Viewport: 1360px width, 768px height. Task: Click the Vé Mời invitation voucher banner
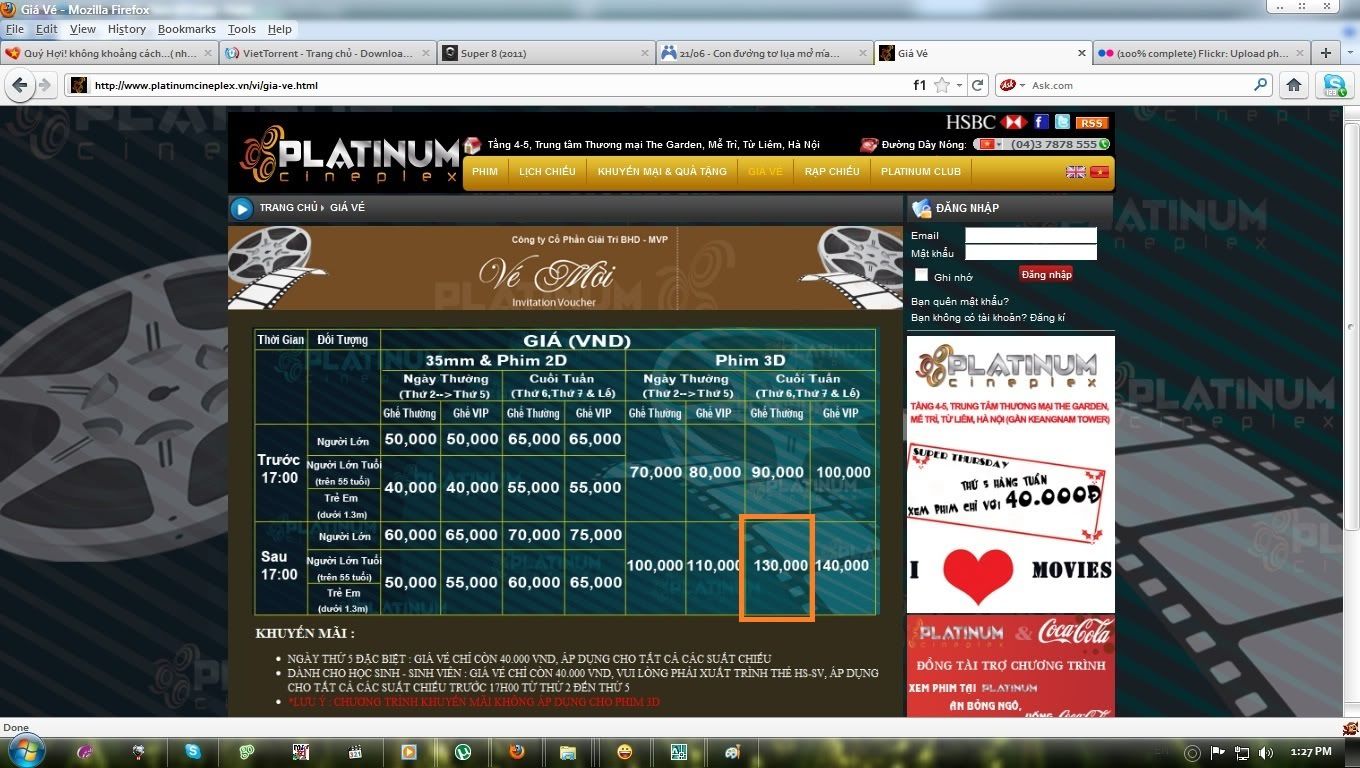[x=565, y=268]
